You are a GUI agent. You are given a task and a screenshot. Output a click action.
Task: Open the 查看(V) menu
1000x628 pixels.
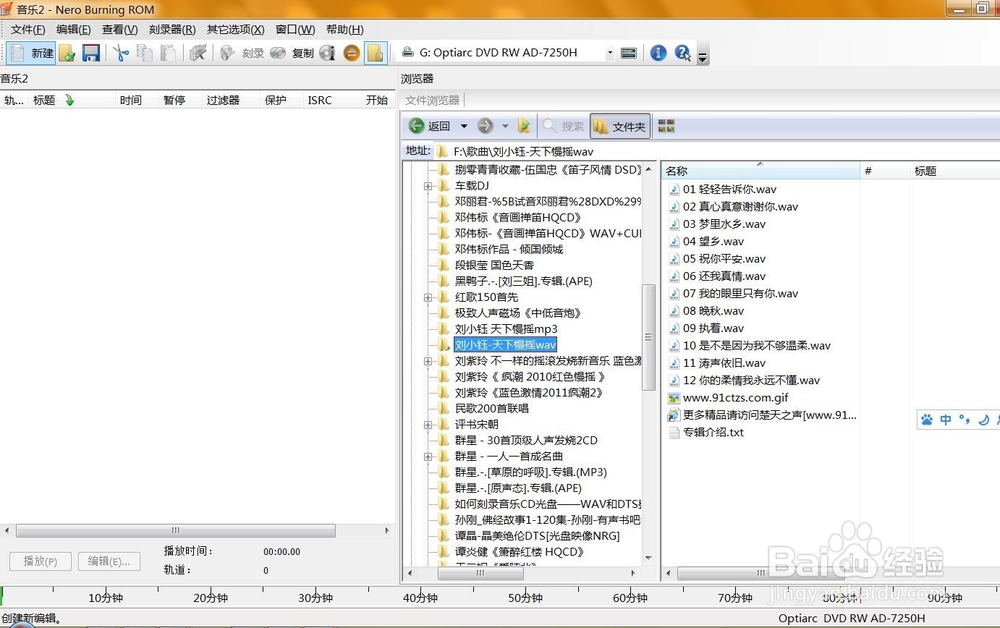coord(120,29)
